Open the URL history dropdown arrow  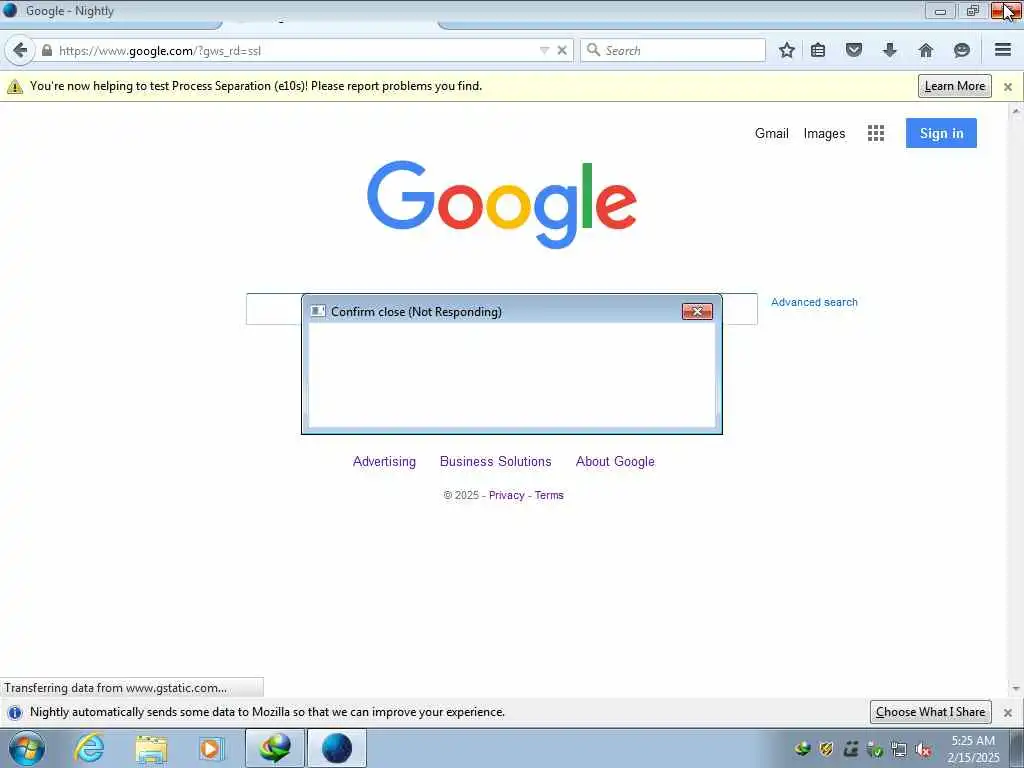pyautogui.click(x=544, y=50)
